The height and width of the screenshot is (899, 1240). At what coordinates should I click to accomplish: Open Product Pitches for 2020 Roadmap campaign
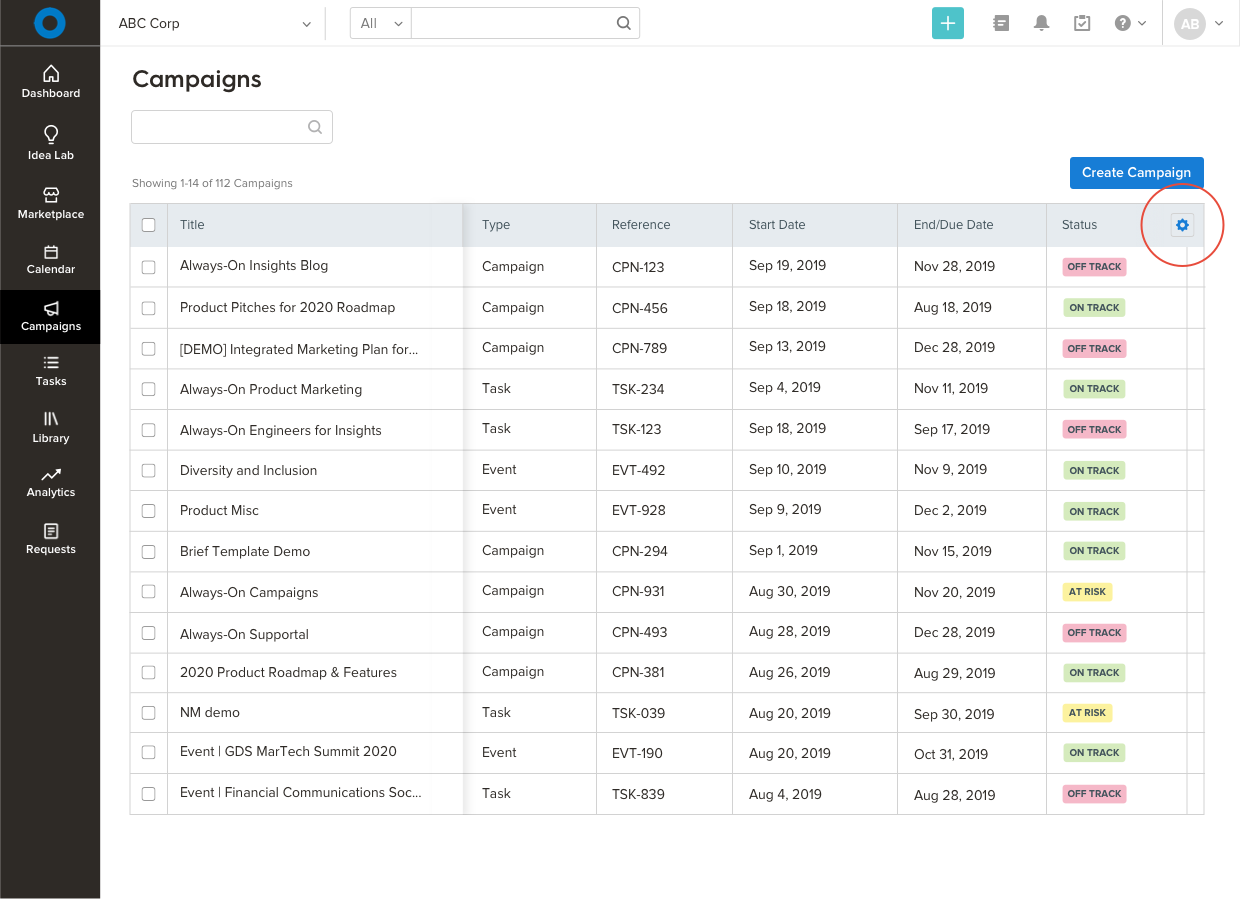click(x=287, y=307)
